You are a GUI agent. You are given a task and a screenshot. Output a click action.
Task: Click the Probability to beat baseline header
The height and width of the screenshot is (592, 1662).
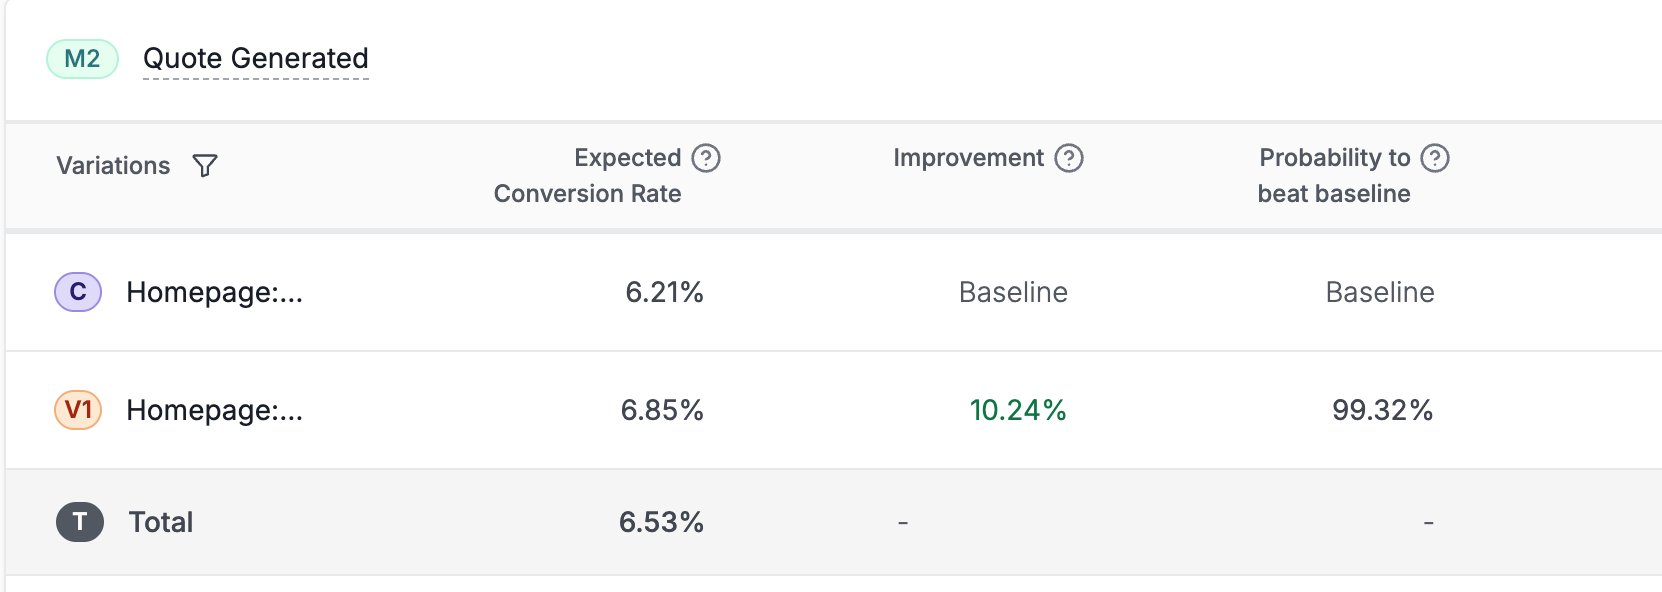coord(1334,175)
